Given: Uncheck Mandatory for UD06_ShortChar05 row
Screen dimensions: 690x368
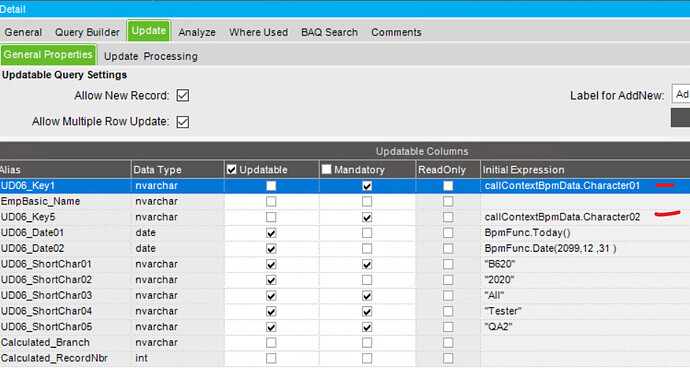Looking at the screenshot, I should pyautogui.click(x=367, y=327).
